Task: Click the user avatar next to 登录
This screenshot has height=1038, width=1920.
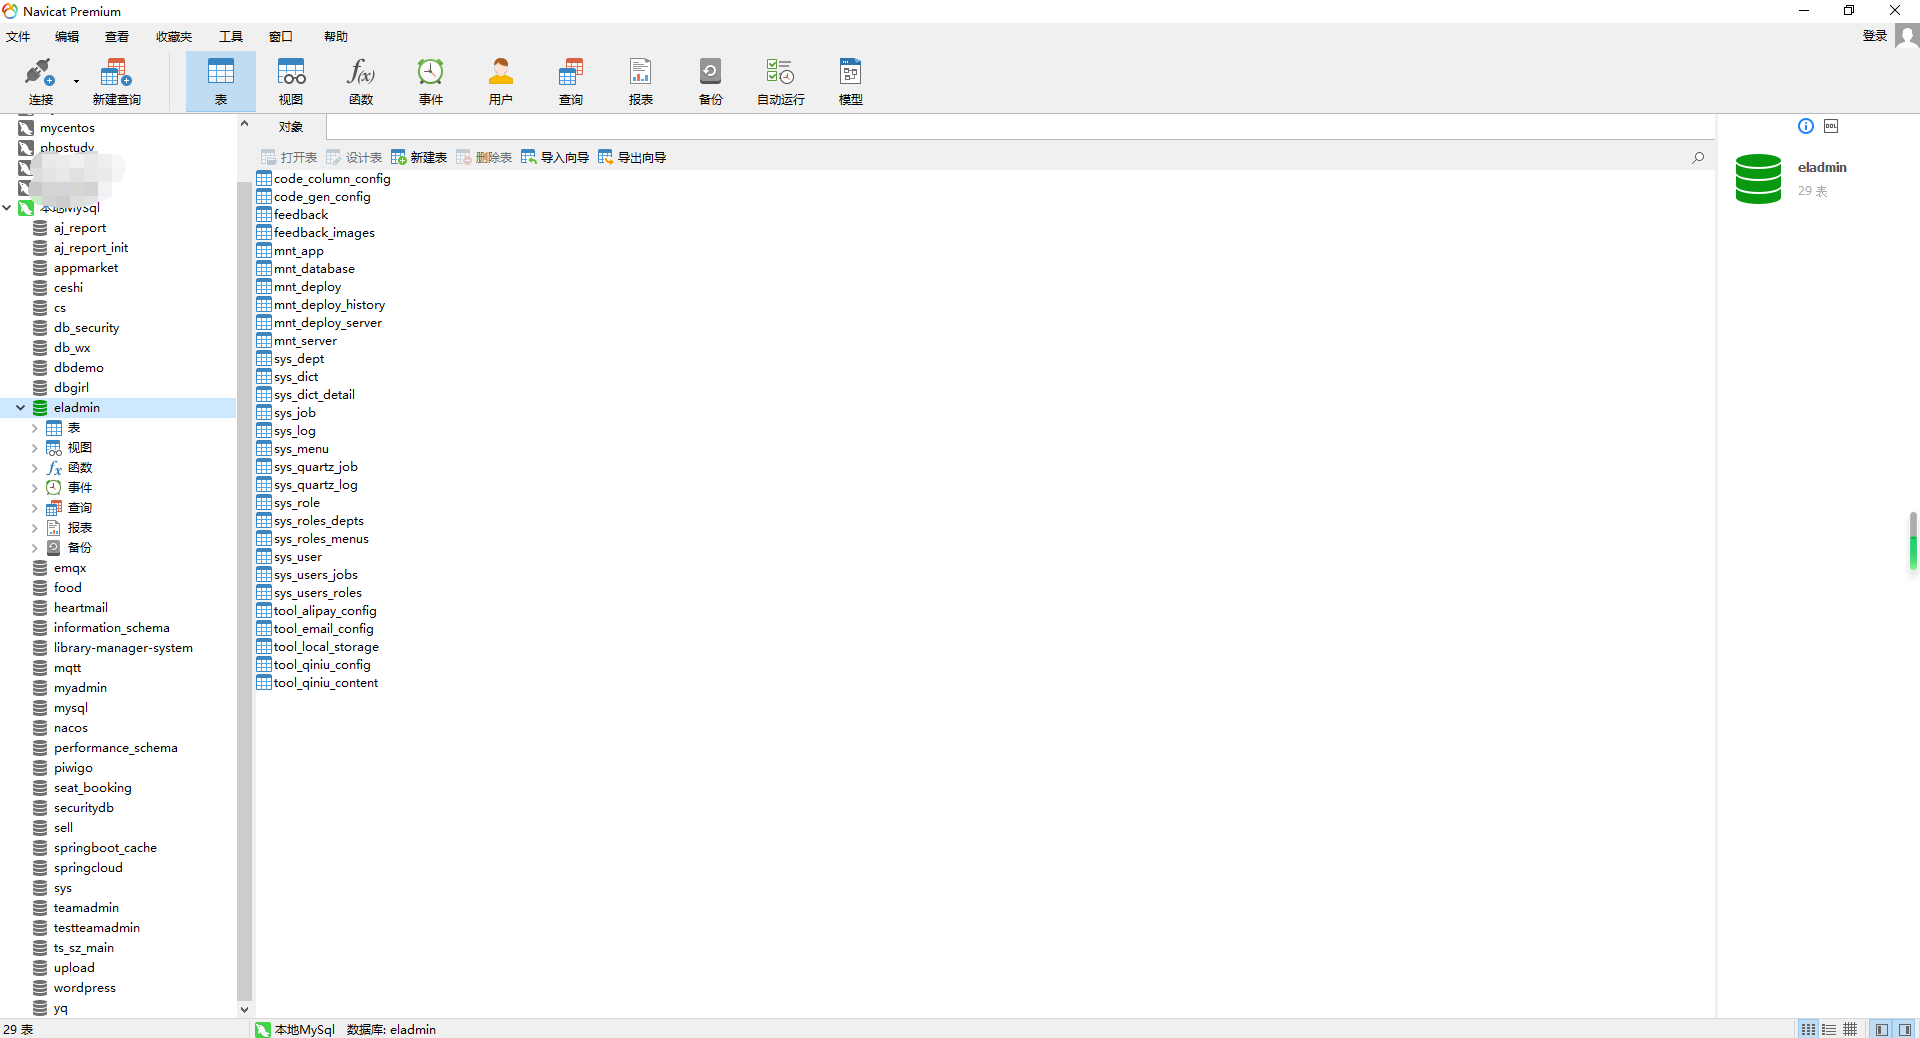Action: click(x=1907, y=36)
